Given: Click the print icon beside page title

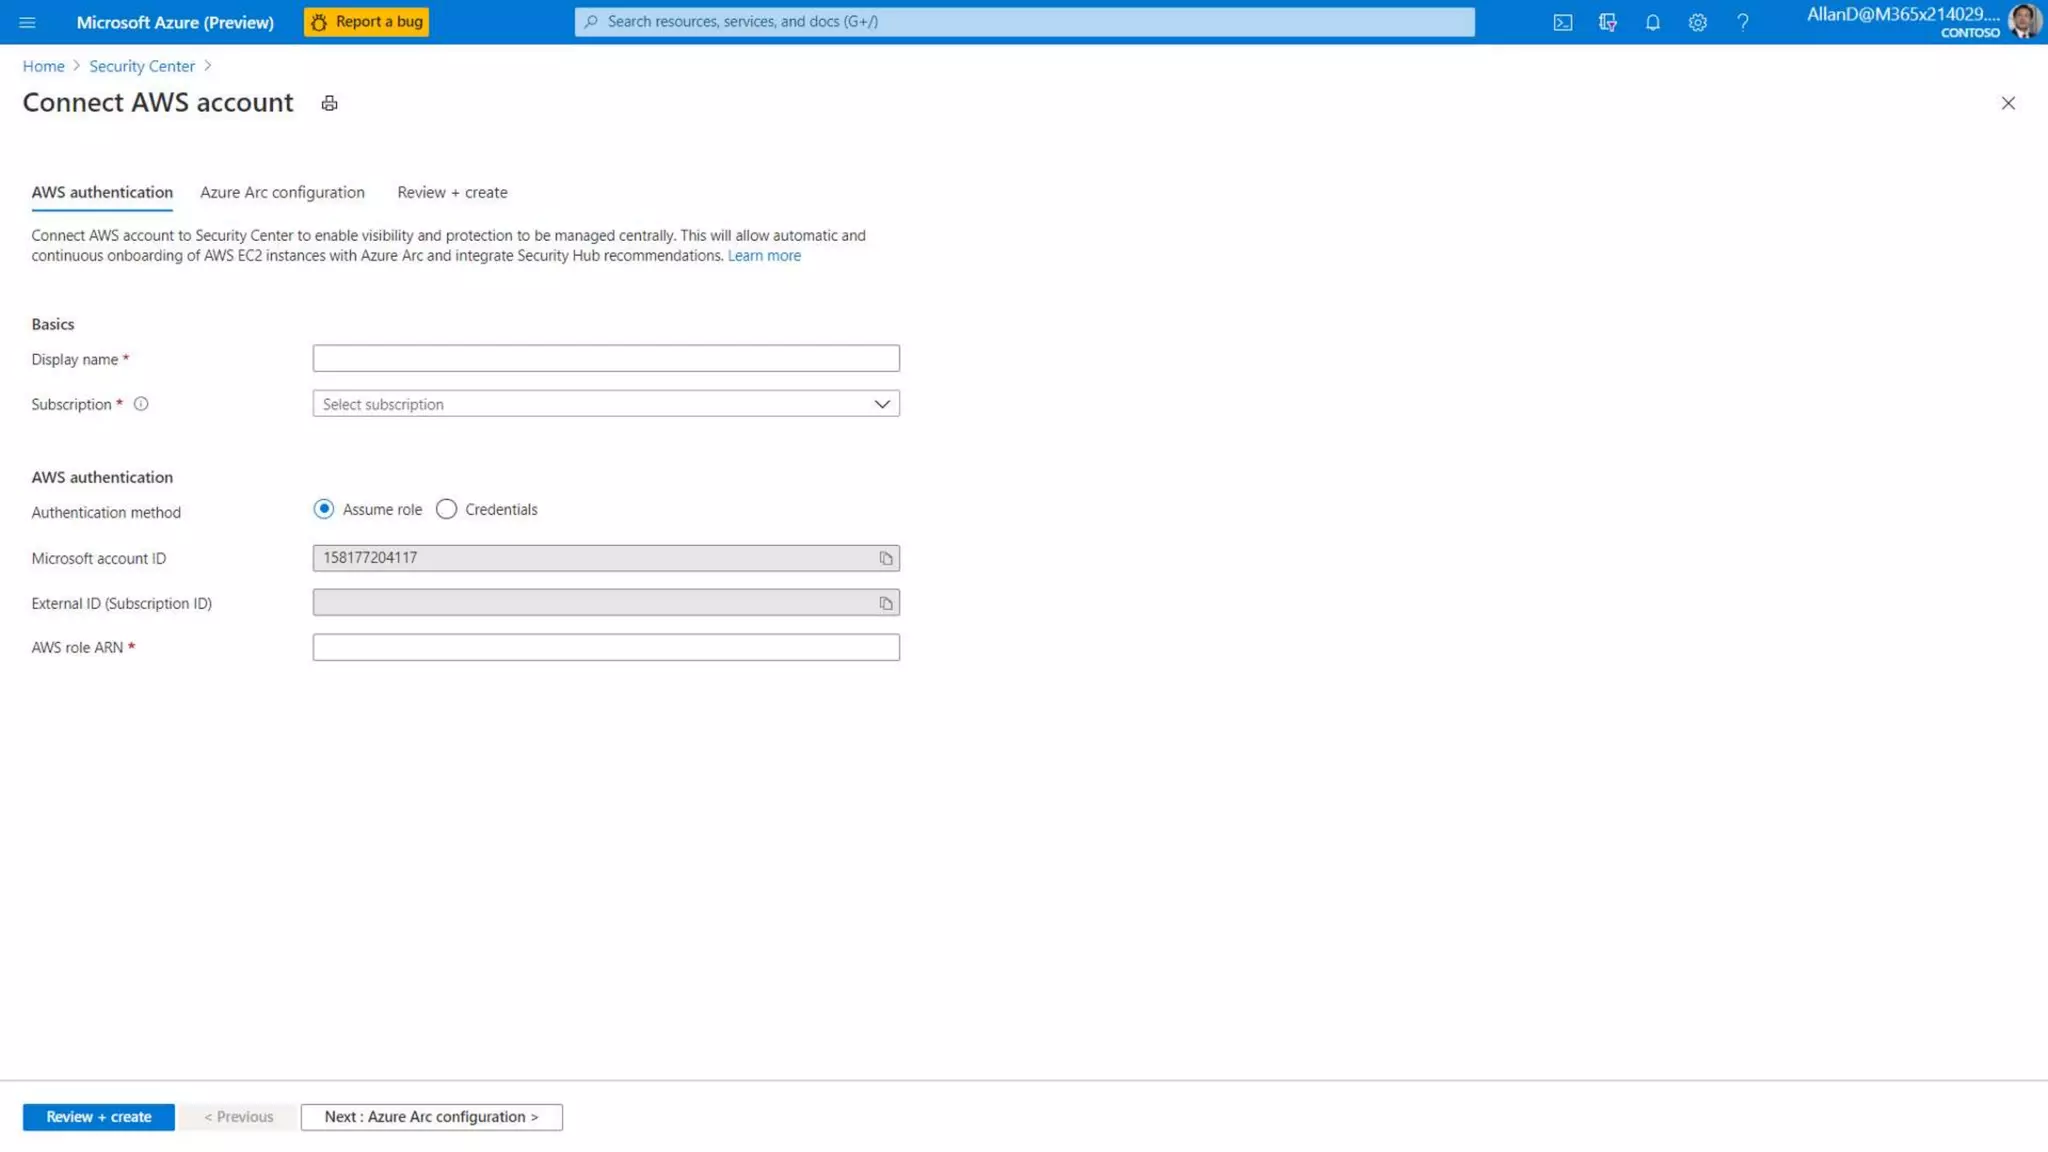Looking at the screenshot, I should [329, 103].
